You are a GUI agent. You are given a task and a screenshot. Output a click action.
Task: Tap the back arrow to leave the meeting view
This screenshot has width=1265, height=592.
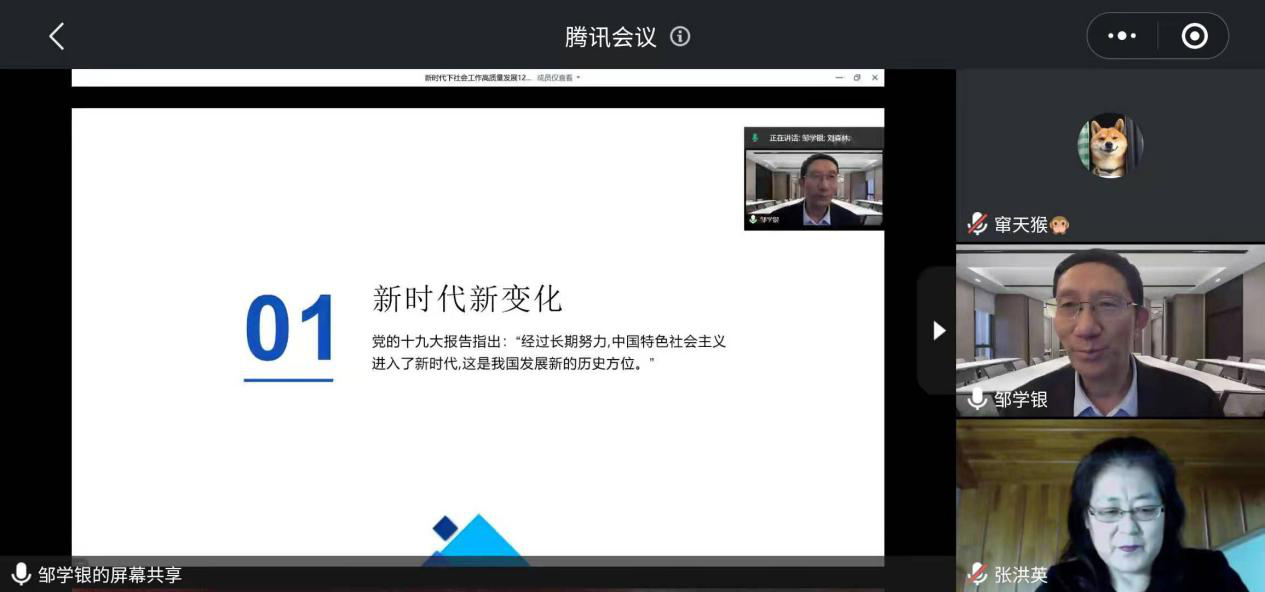tap(57, 37)
